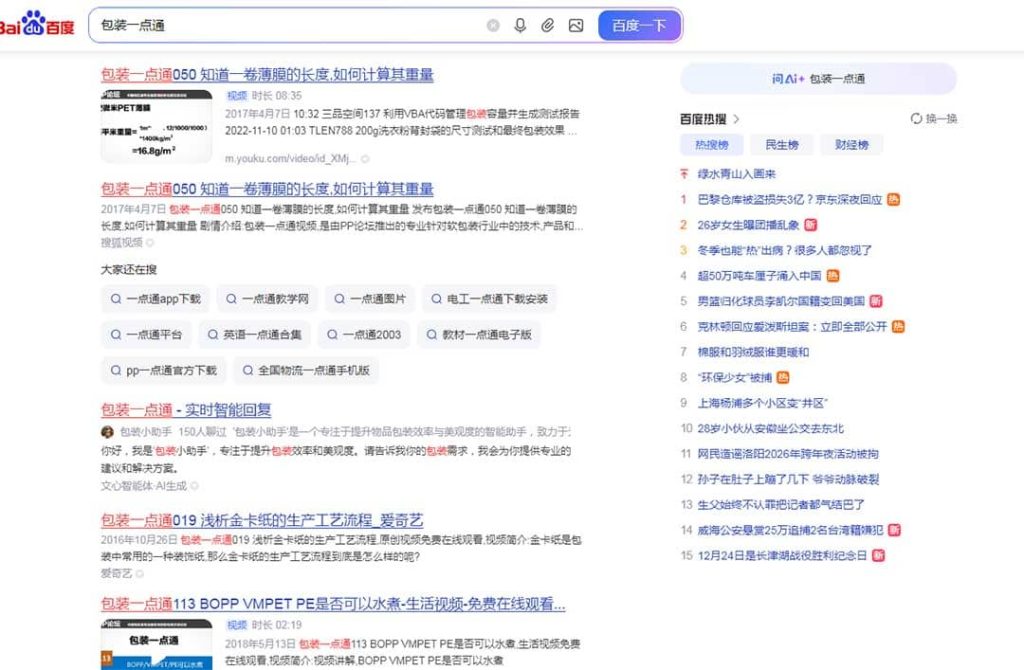Click the camera icon for image search
Viewport: 1024px width, 670px height.
coord(574,26)
